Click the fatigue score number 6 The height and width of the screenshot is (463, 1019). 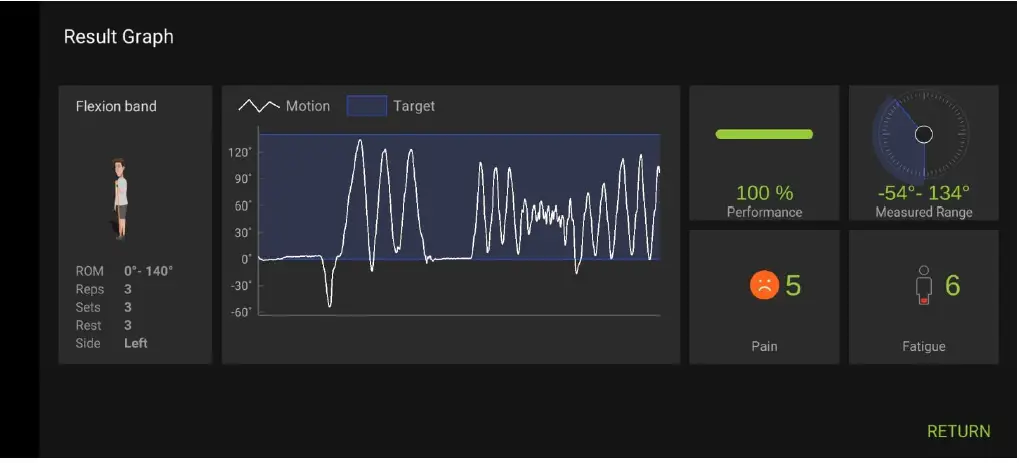coord(952,285)
